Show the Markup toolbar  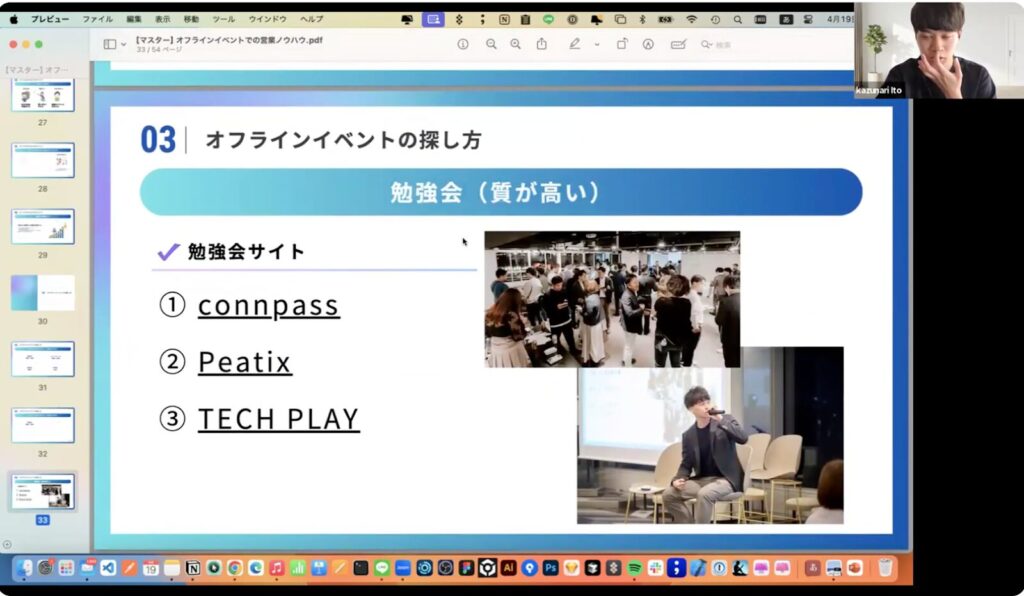[648, 44]
